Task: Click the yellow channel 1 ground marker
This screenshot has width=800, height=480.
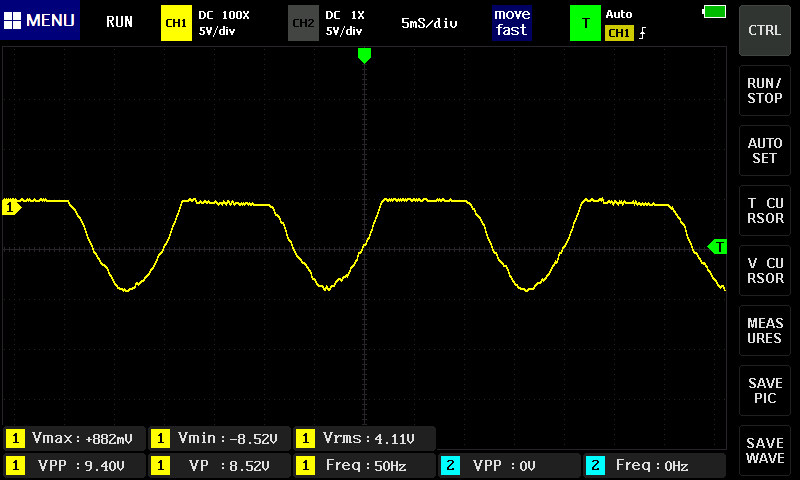Action: (11, 207)
